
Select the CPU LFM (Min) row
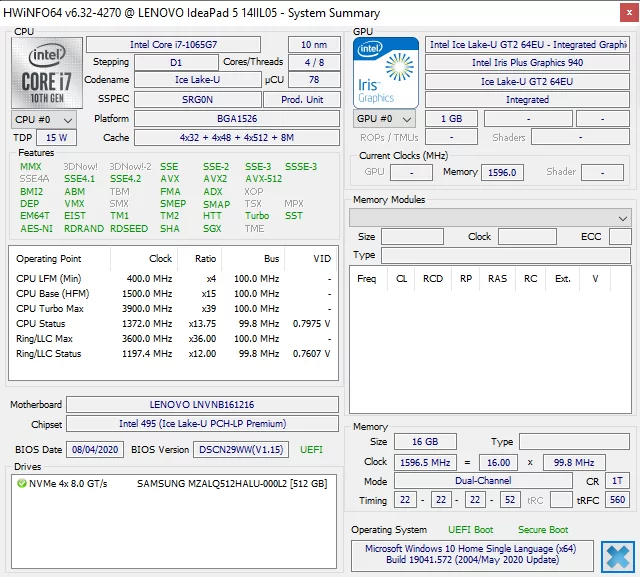(173, 279)
